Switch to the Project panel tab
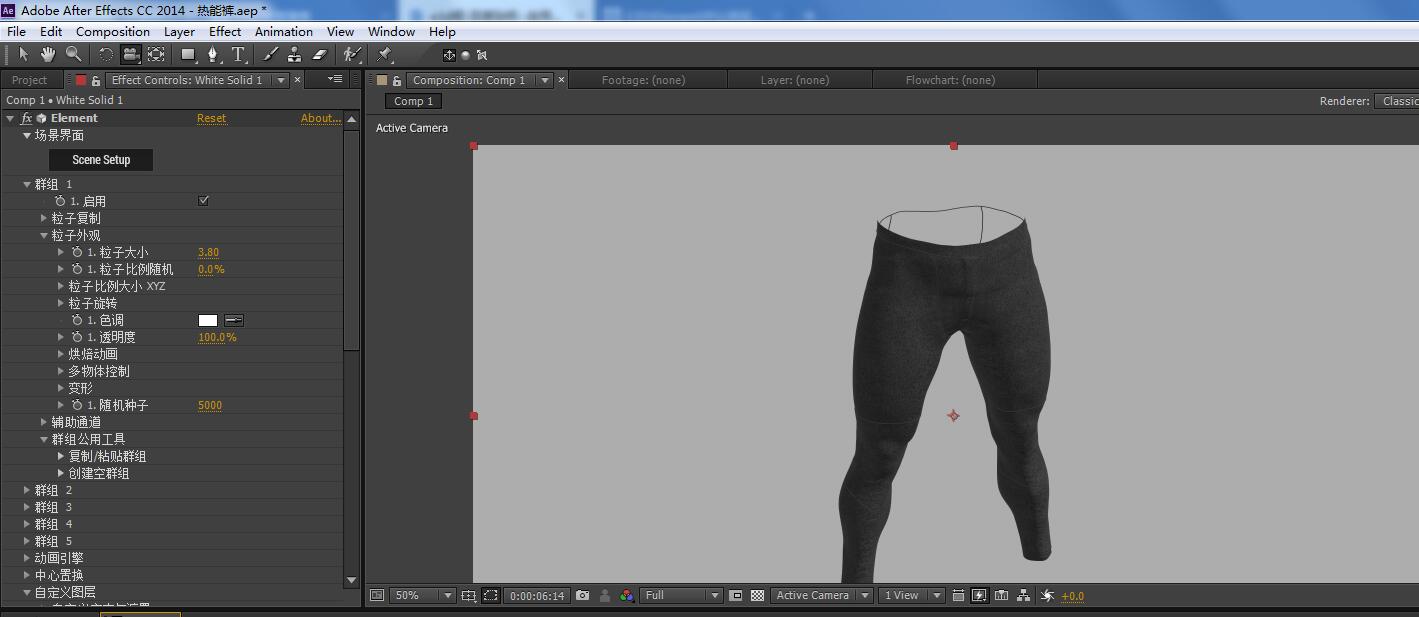This screenshot has height=617, width=1419. click(x=29, y=80)
